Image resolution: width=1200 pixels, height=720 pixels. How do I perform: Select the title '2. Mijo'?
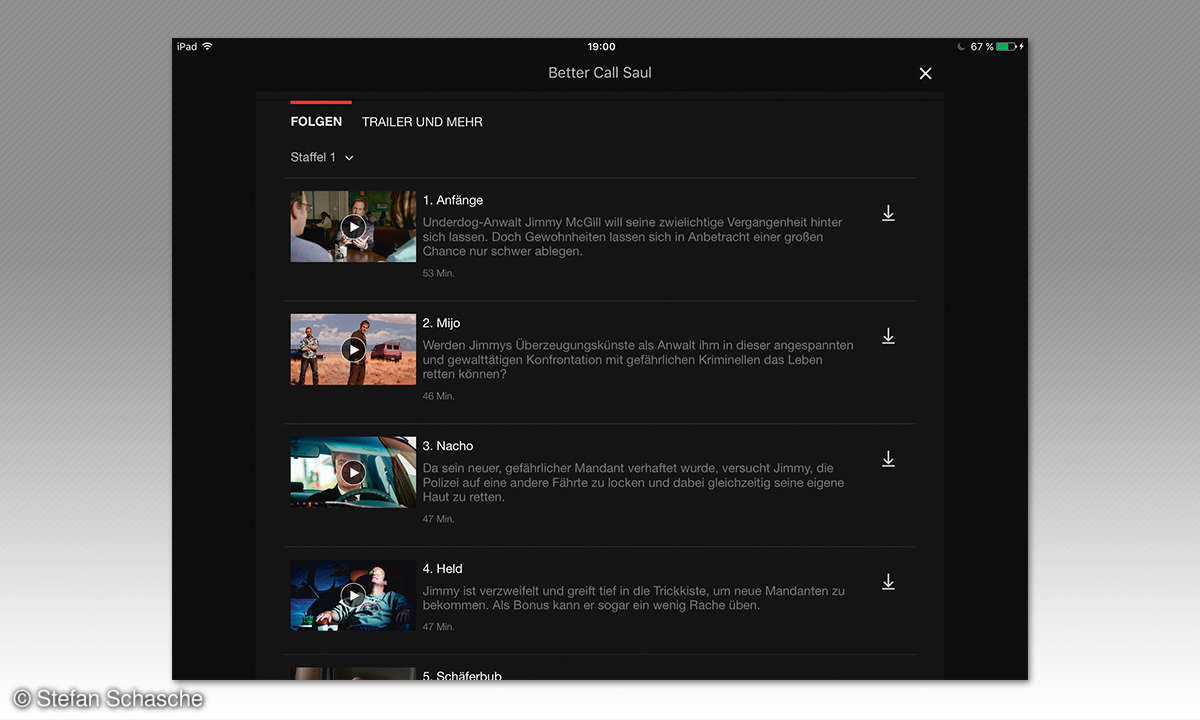point(442,323)
